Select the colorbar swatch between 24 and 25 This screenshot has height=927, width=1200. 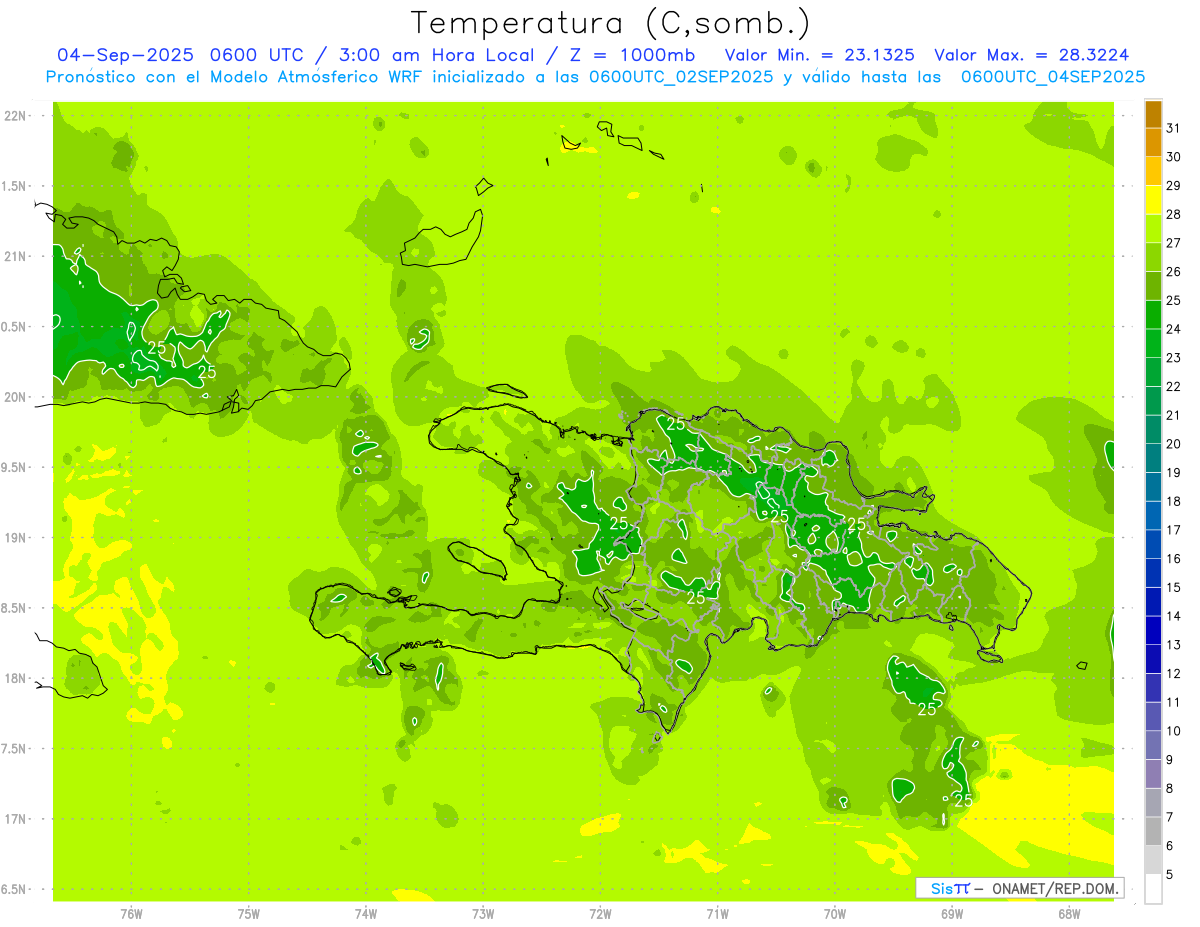[1153, 315]
